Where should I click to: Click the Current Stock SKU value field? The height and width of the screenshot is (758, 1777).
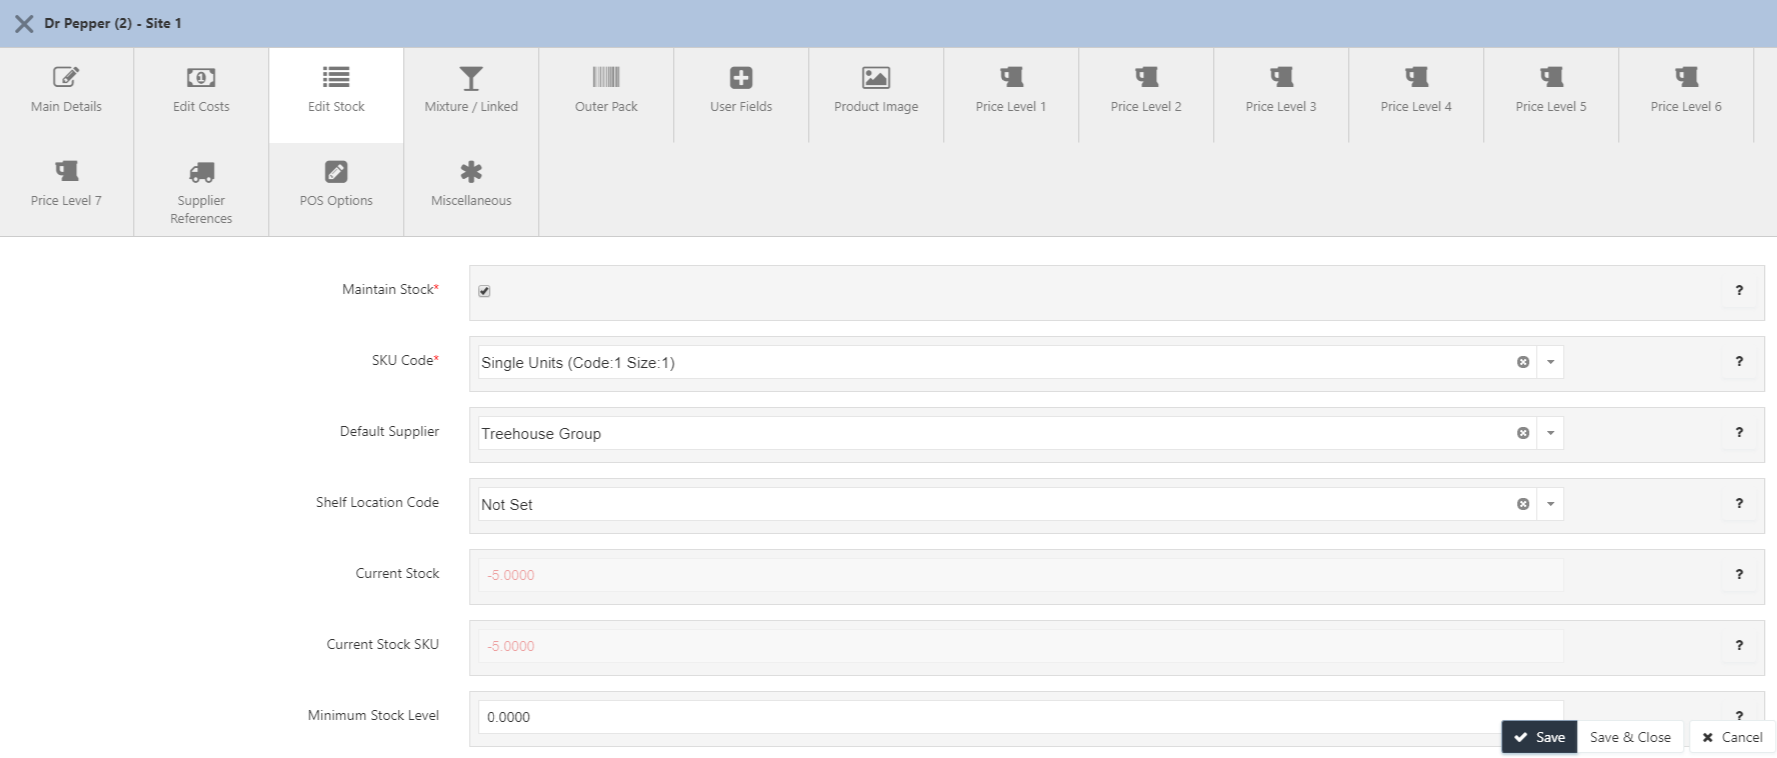1020,646
